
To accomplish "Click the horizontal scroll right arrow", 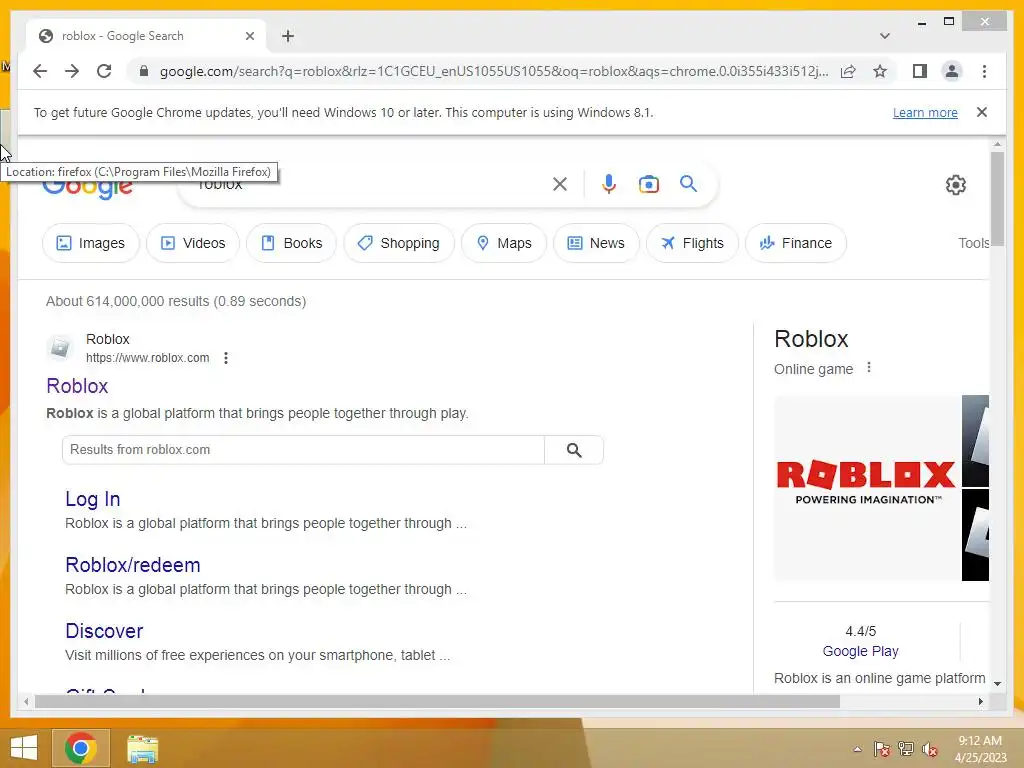I will 981,701.
